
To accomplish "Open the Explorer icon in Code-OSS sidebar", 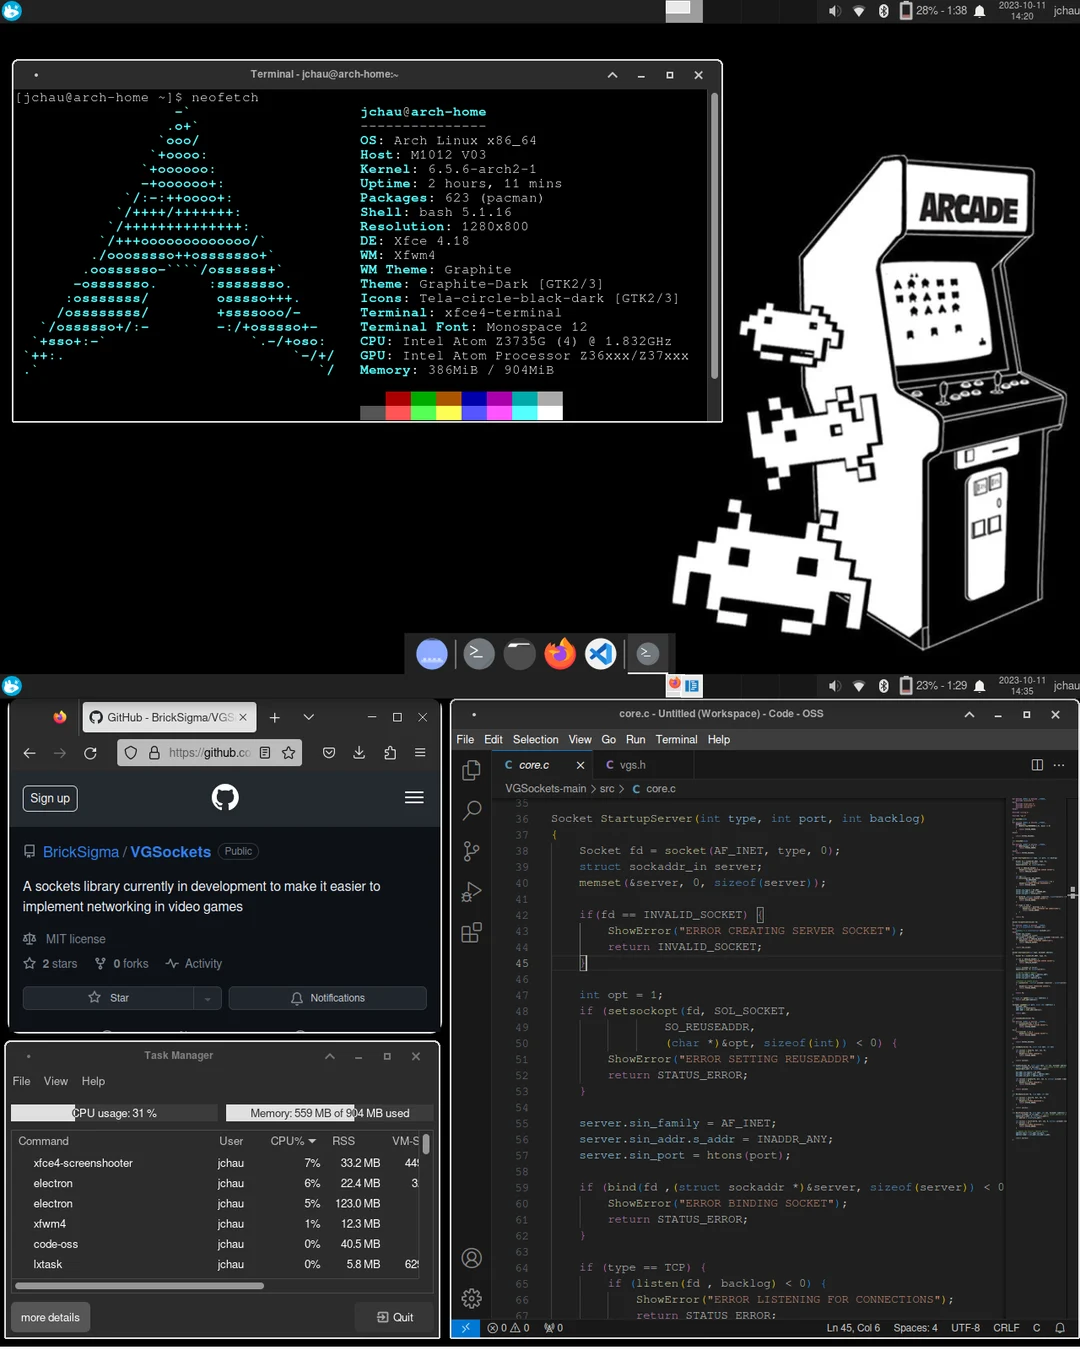I will tap(471, 770).
